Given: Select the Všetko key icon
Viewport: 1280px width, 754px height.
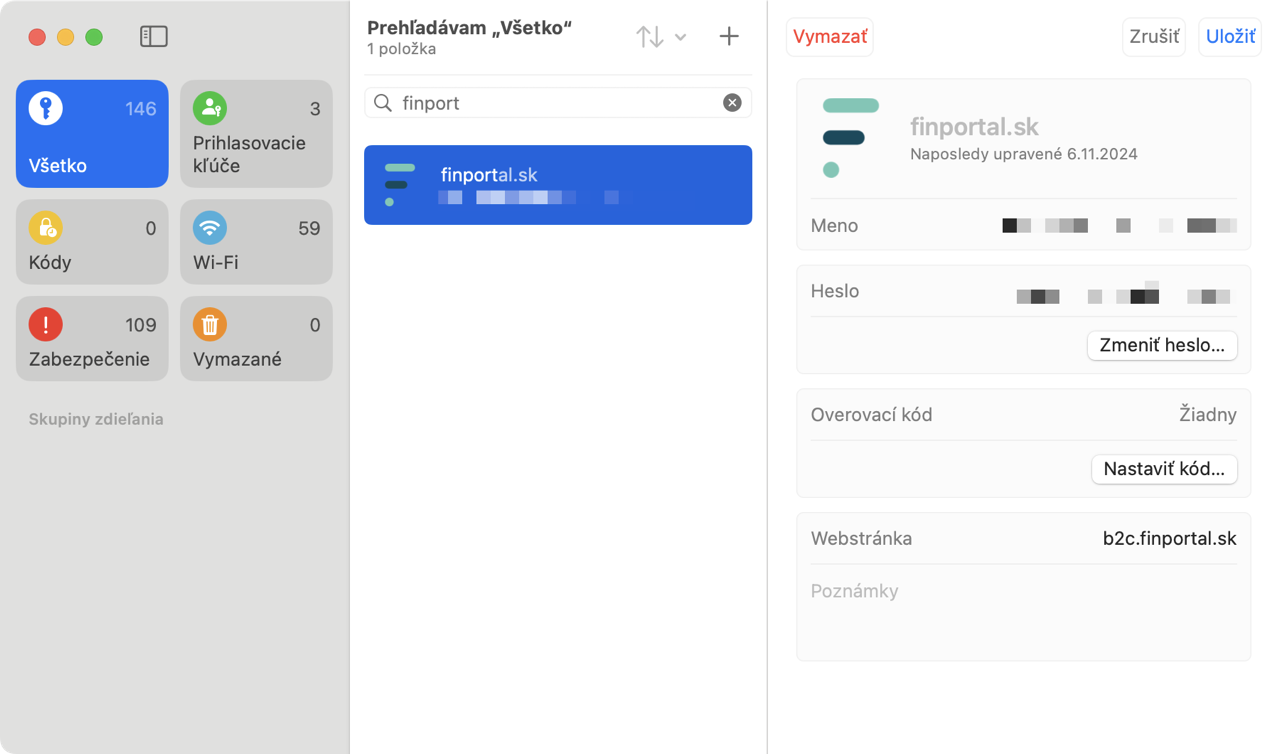Looking at the screenshot, I should click(x=46, y=108).
